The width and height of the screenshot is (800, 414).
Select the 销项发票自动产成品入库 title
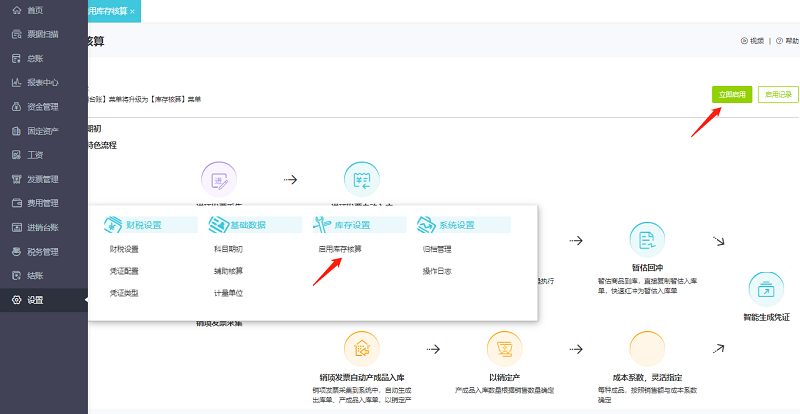tap(362, 378)
